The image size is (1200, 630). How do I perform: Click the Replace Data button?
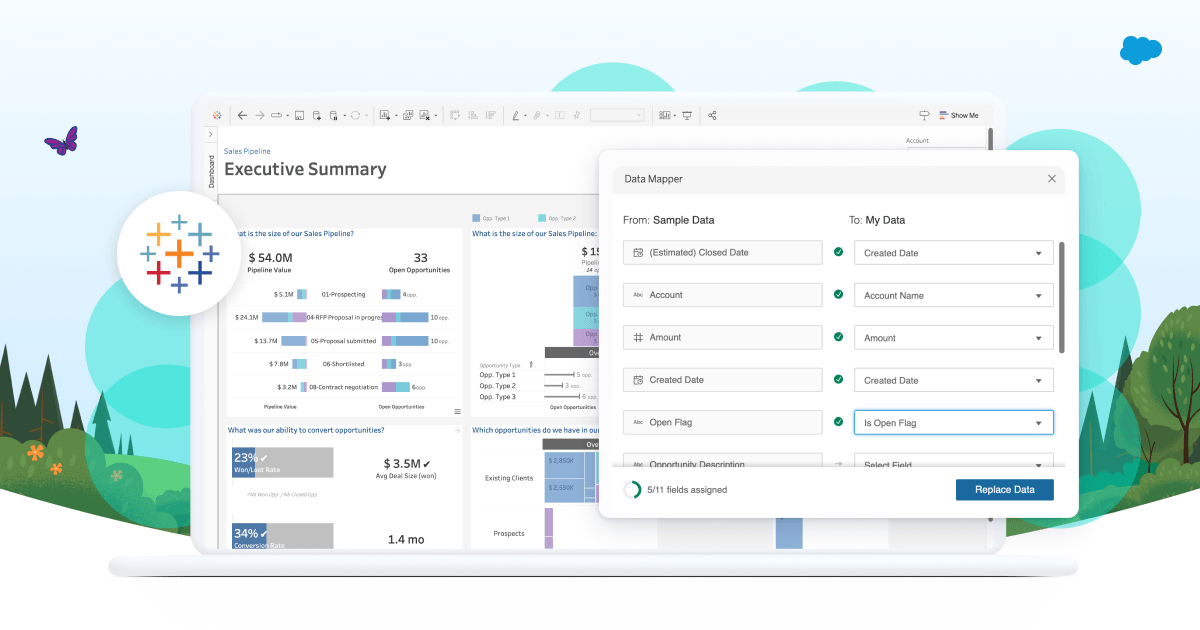coord(1004,490)
